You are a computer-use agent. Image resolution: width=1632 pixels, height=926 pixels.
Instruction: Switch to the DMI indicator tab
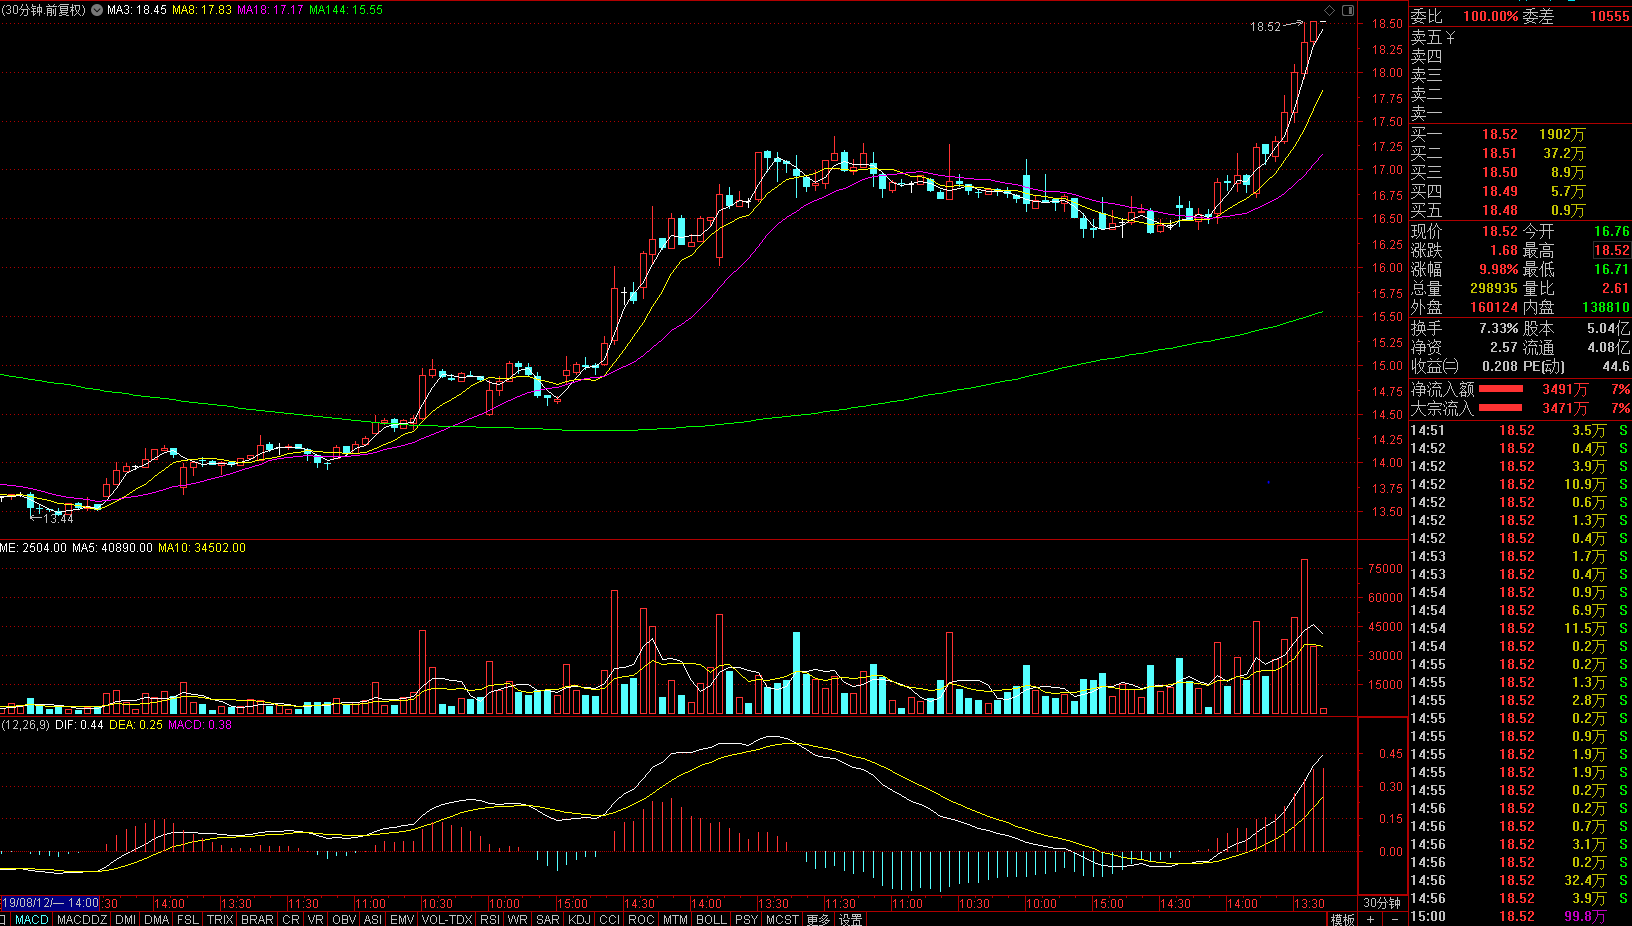tap(125, 919)
